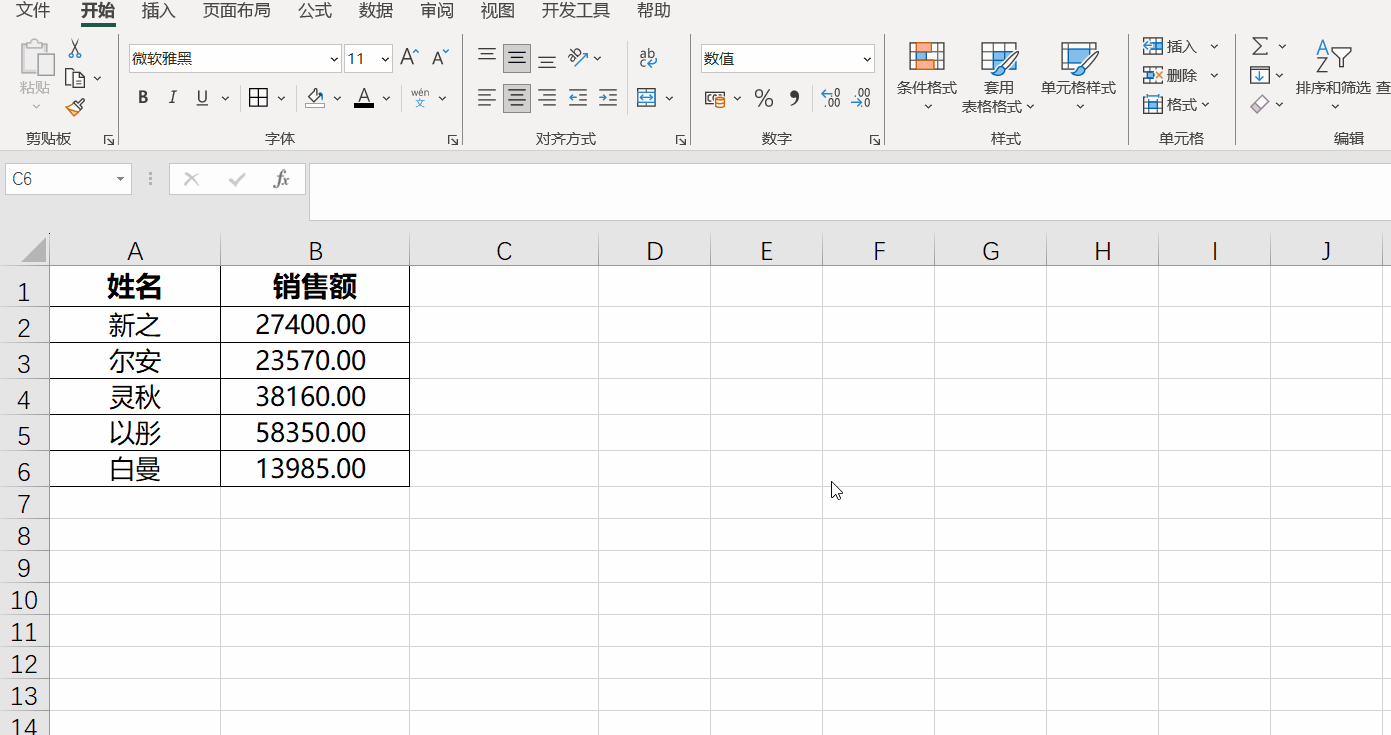Apply underline formatting
Screen dimensions: 1391x735
200,97
